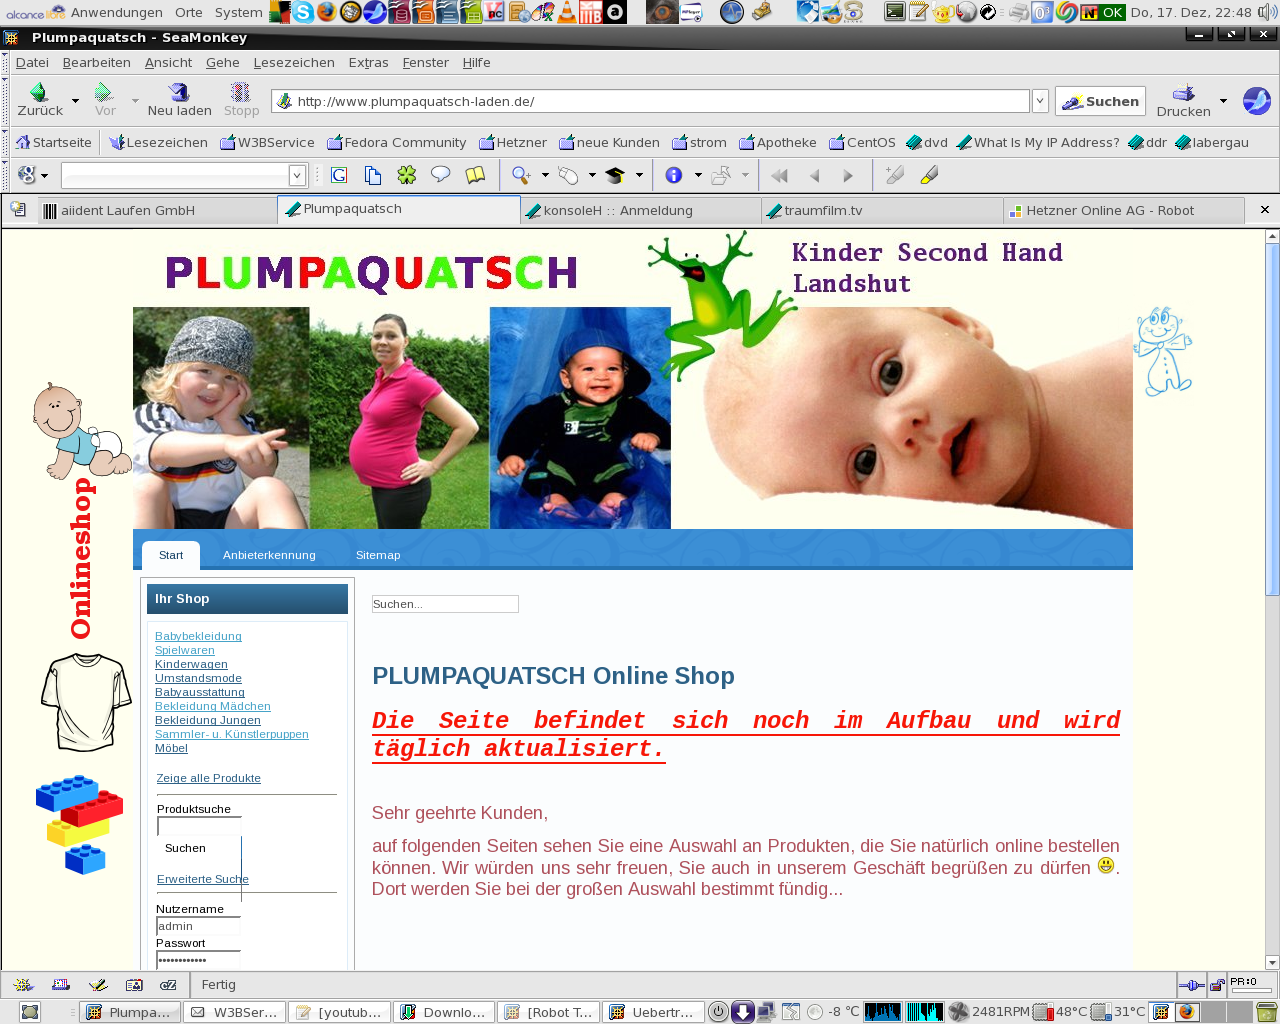Click the Suchen button next to URL bar
Viewport: 1280px width, 1024px height.
point(1100,101)
